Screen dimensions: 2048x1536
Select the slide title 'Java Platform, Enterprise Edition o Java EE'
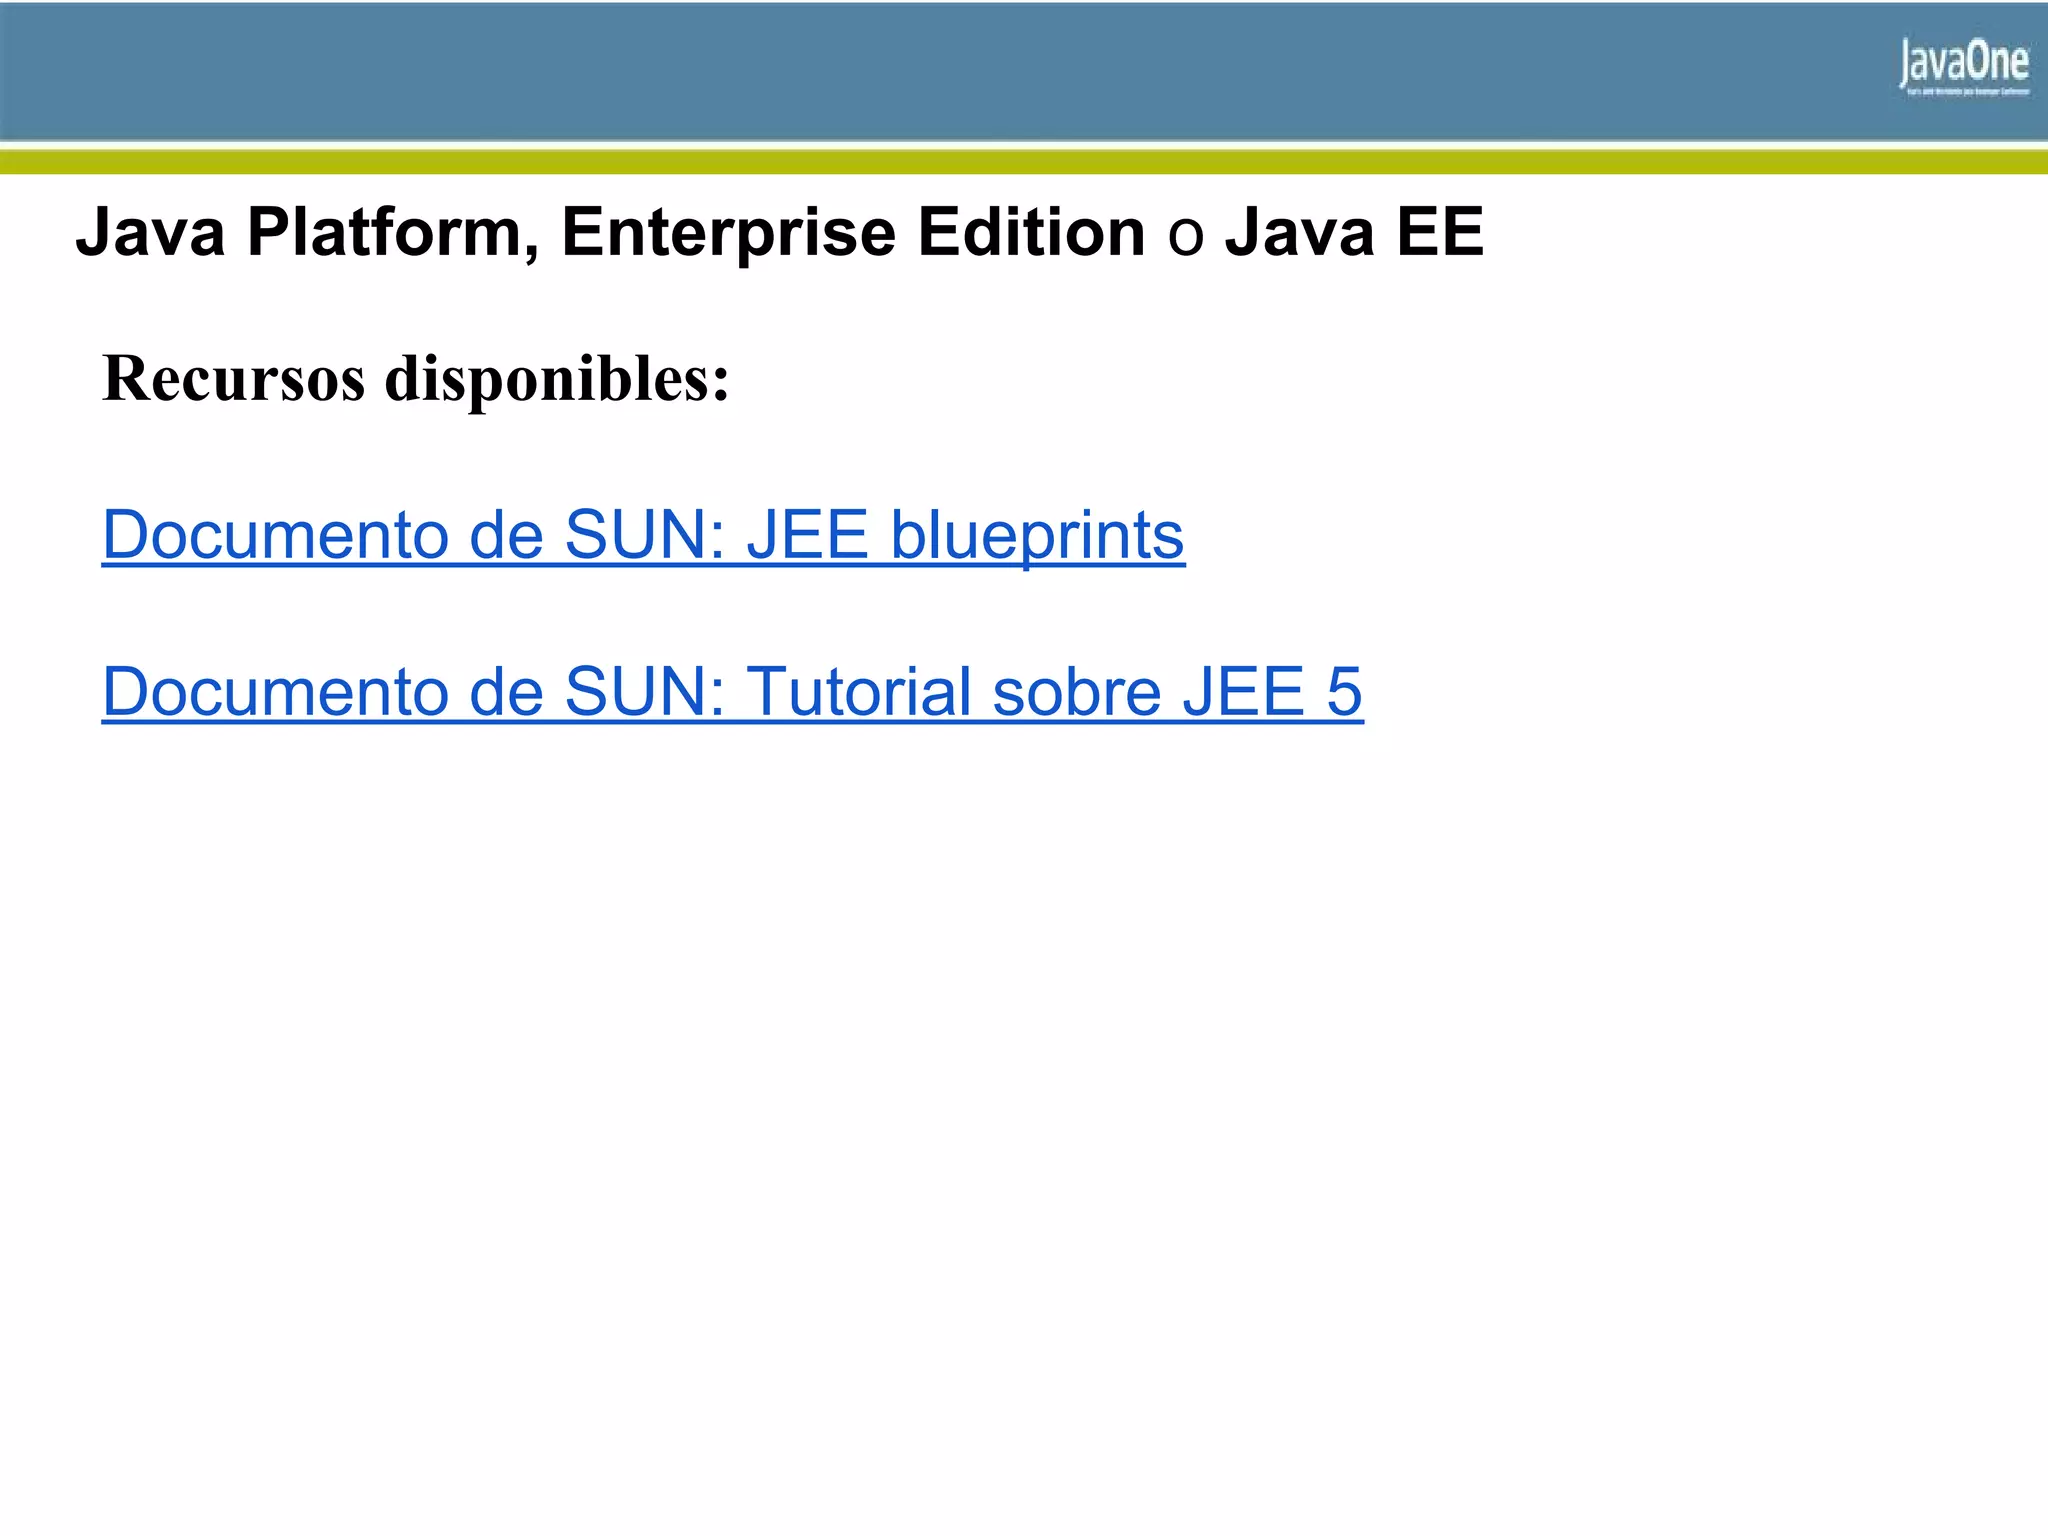tap(780, 232)
